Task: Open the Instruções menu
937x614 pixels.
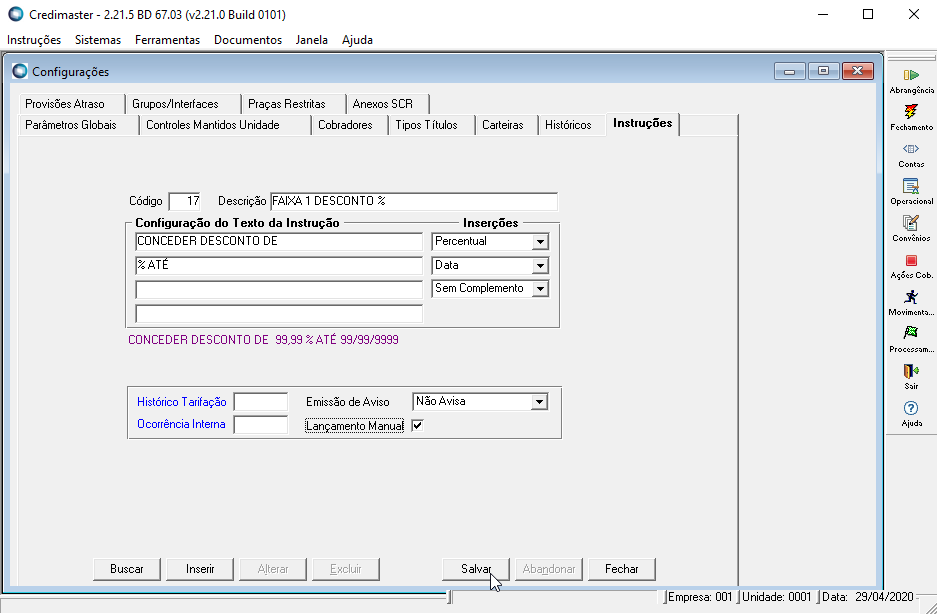Action: pyautogui.click(x=34, y=40)
